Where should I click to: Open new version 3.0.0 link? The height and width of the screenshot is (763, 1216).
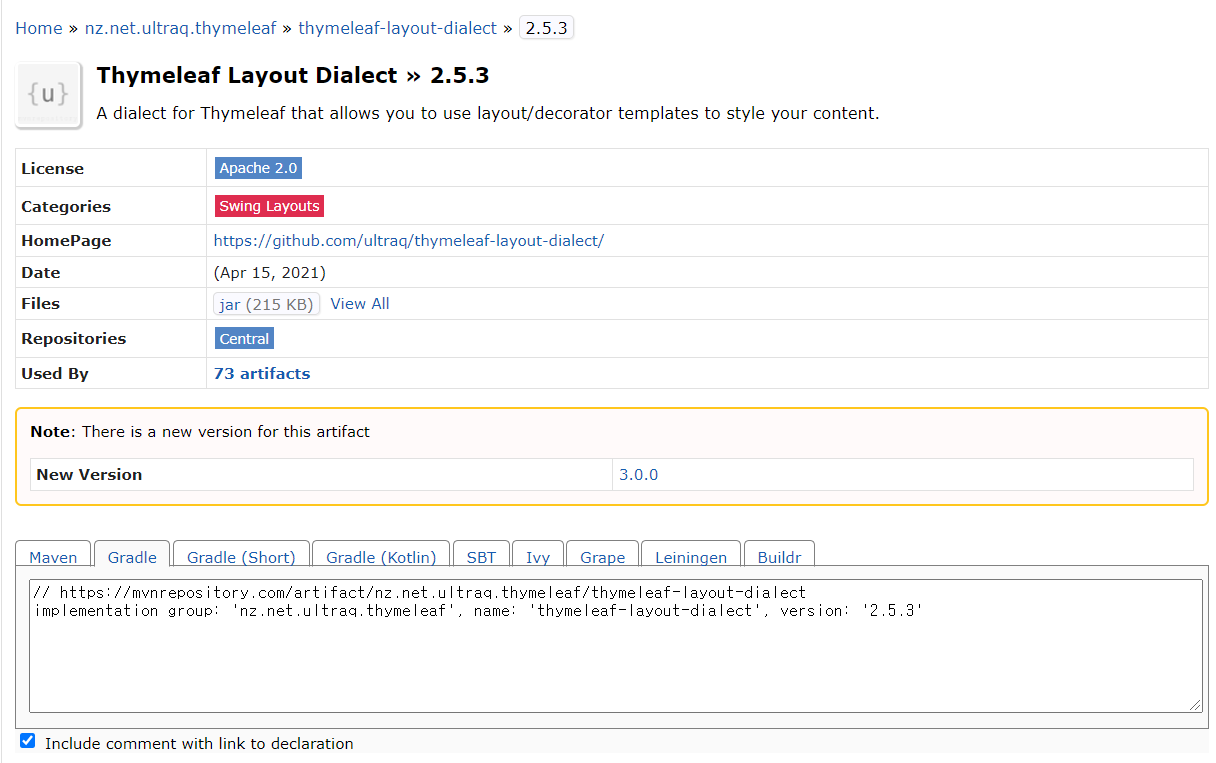639,475
